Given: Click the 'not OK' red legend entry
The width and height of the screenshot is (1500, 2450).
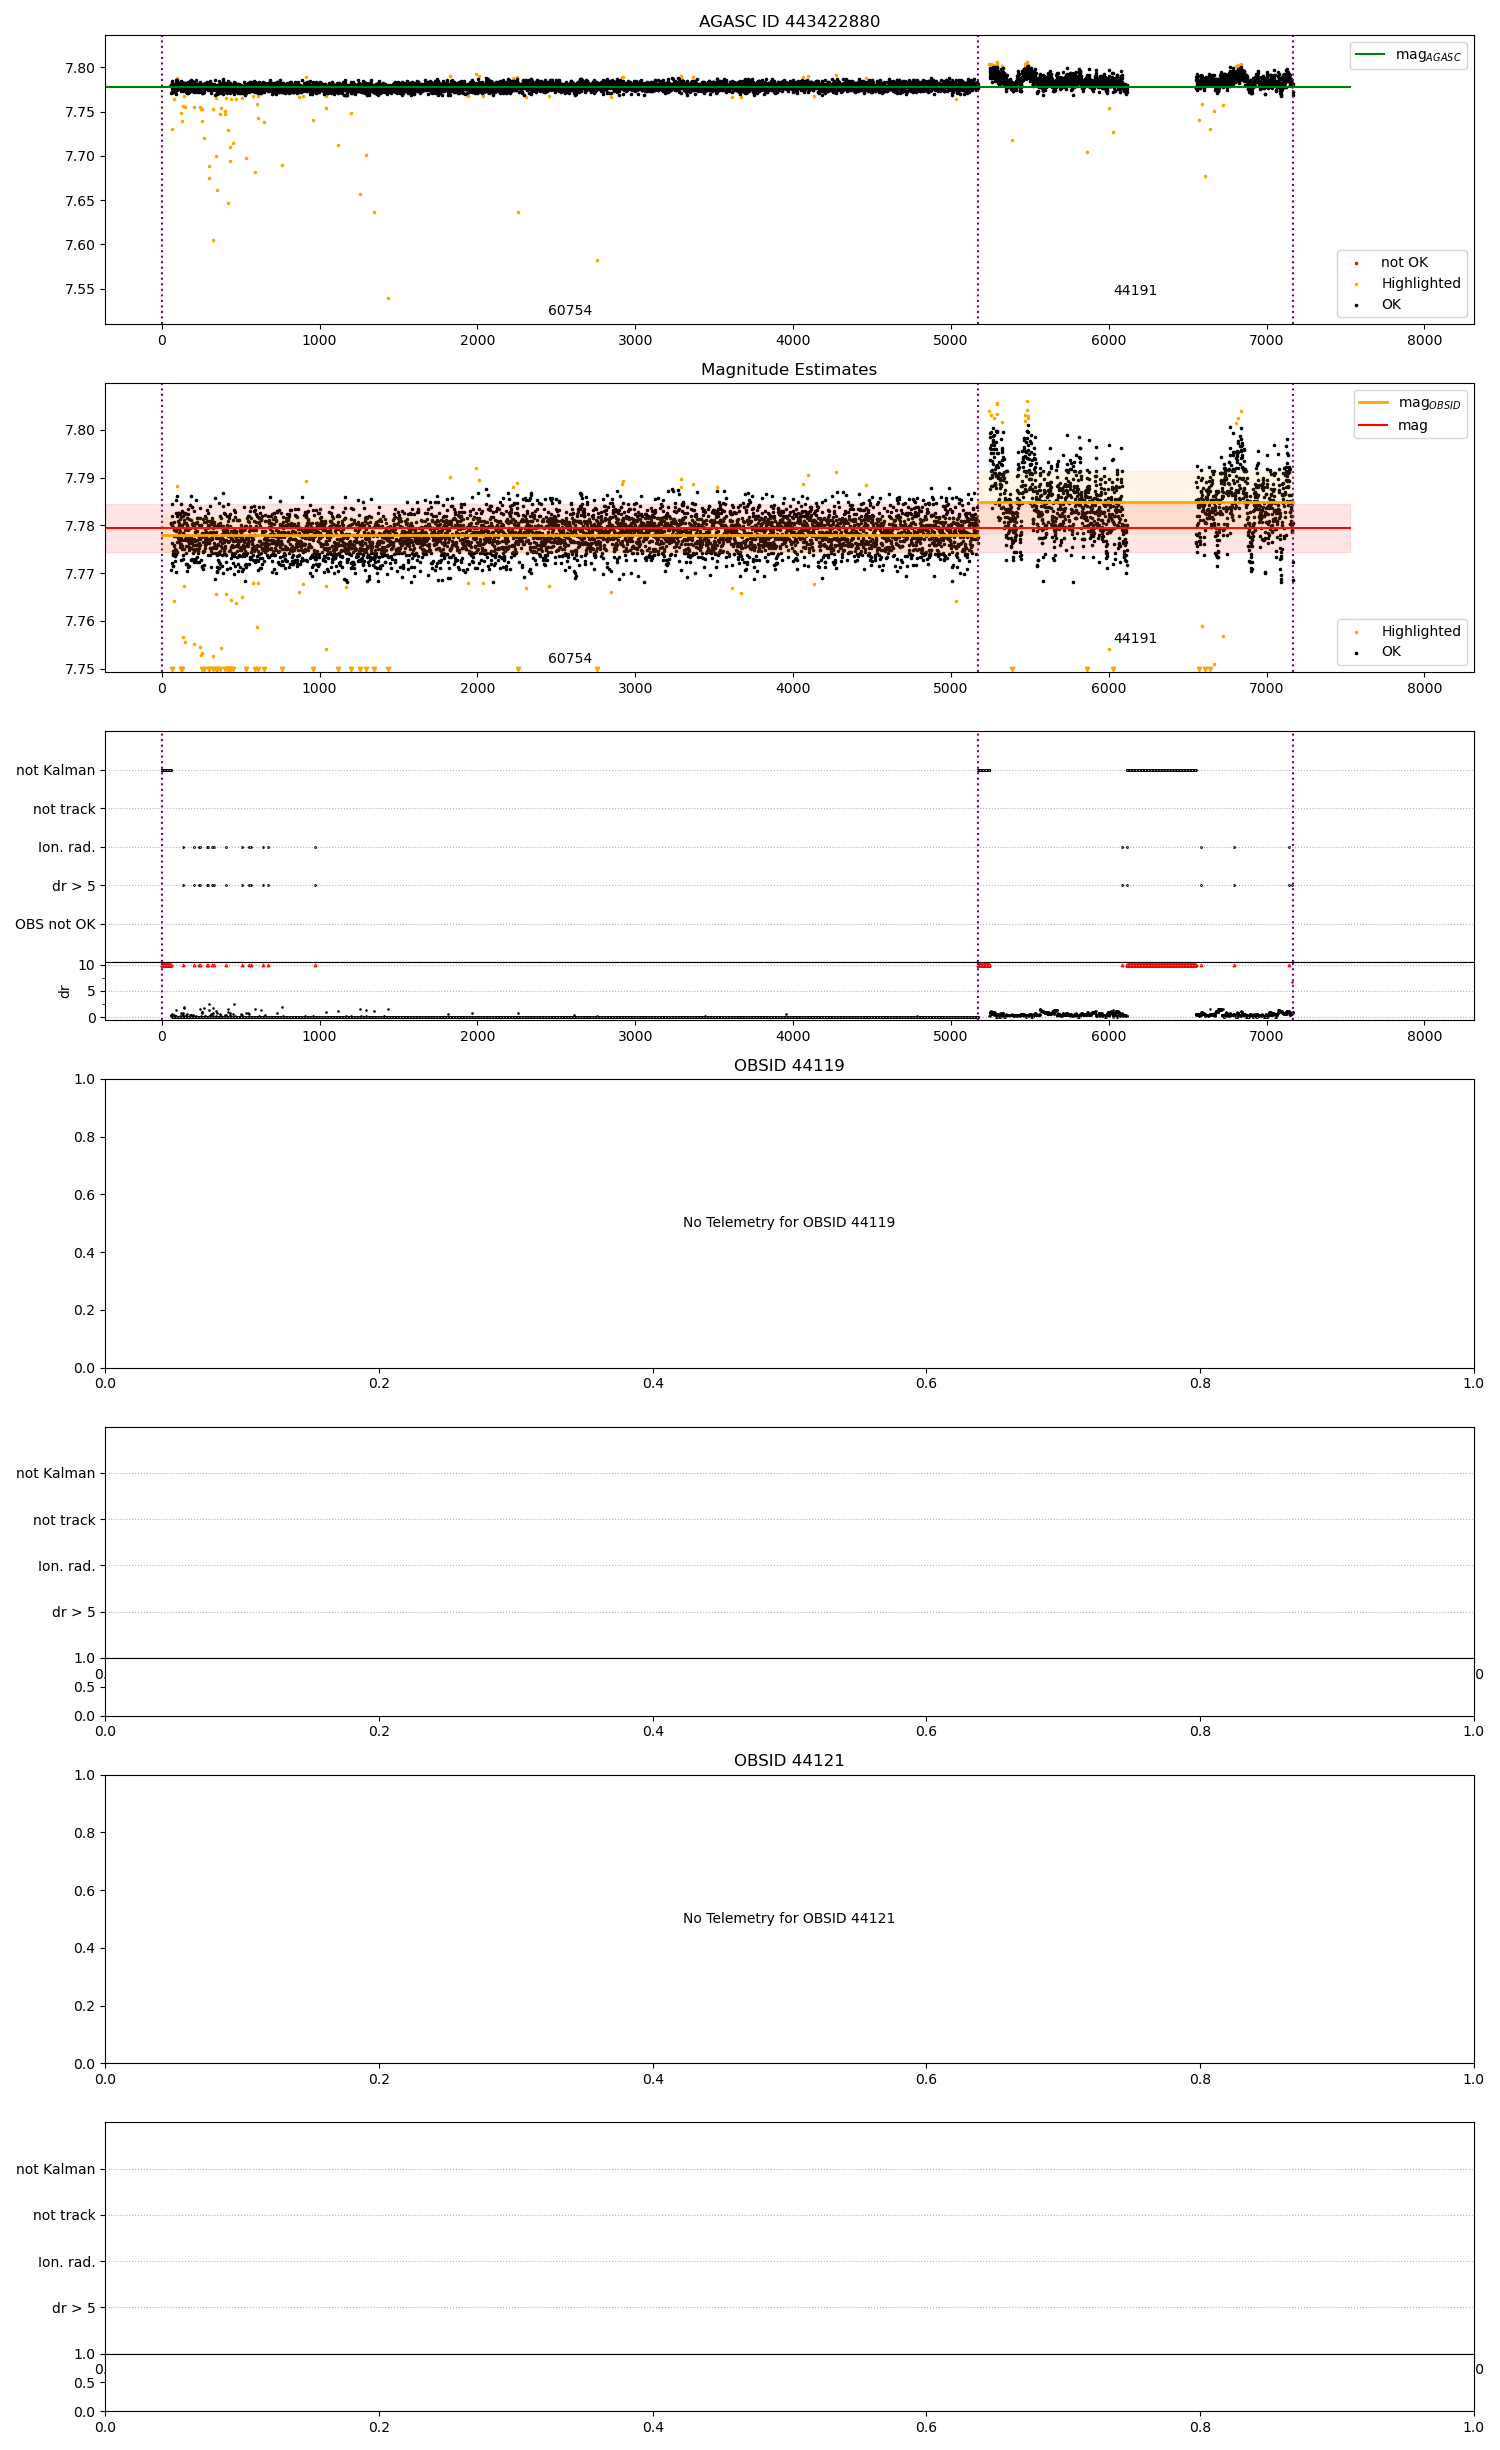Looking at the screenshot, I should click(1404, 263).
